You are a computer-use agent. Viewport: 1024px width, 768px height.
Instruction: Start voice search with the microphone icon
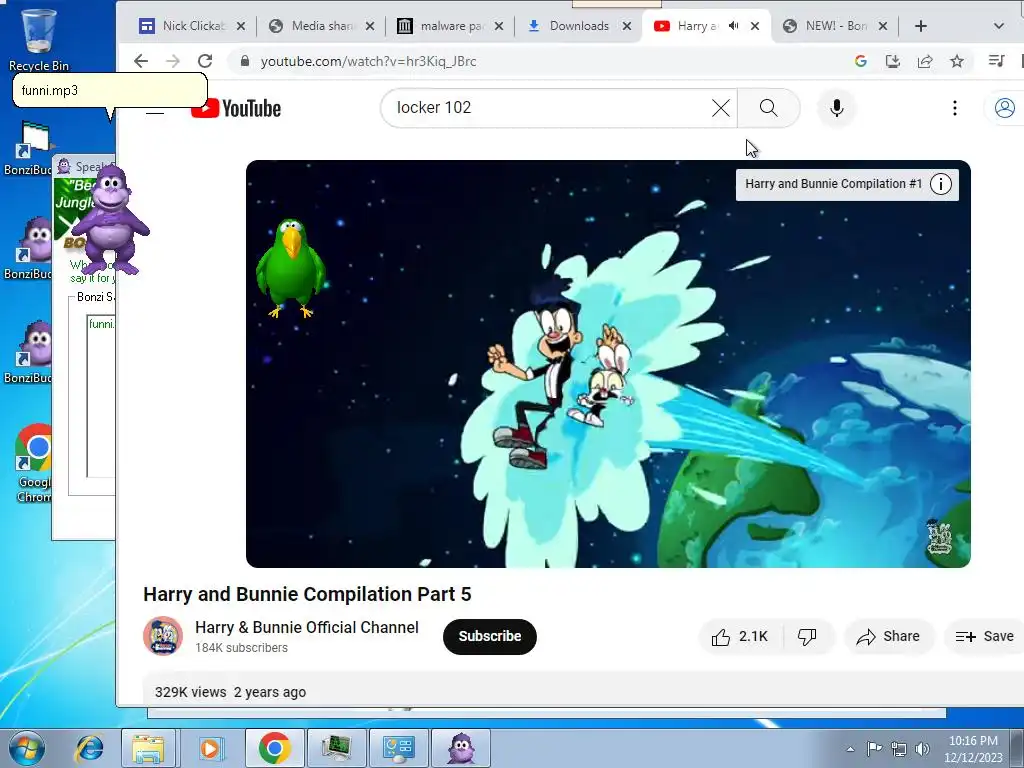[x=837, y=108]
